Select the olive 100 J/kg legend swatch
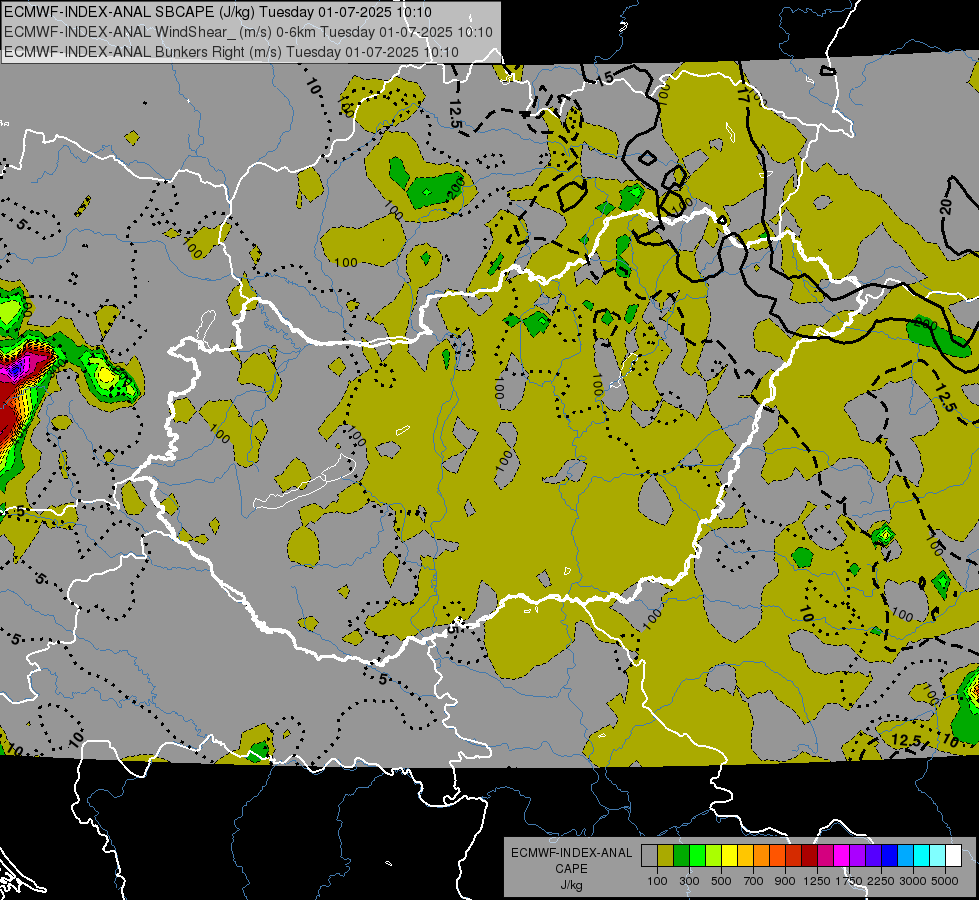 (x=666, y=856)
